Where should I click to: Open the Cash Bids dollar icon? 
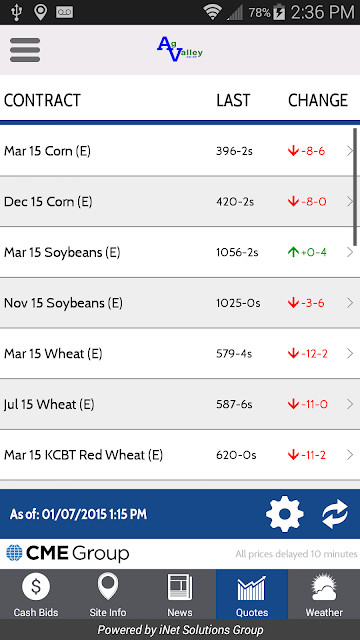tap(36, 587)
